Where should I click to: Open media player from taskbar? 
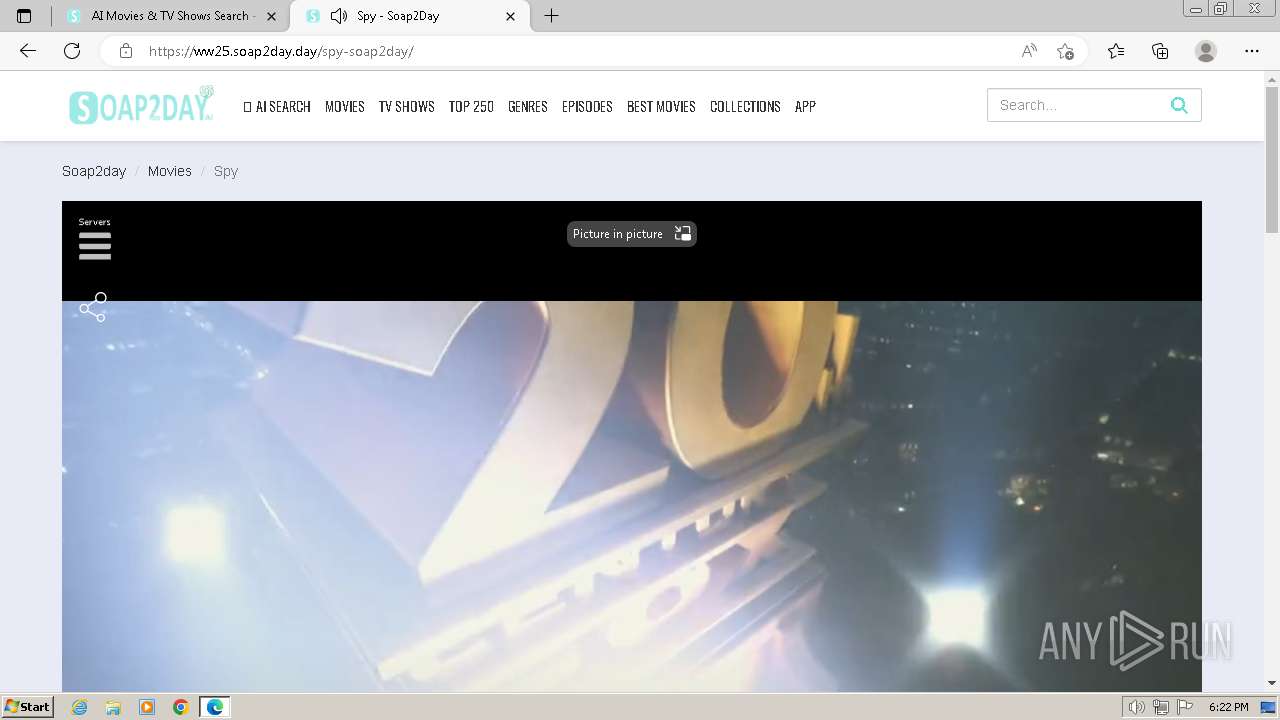[x=147, y=707]
